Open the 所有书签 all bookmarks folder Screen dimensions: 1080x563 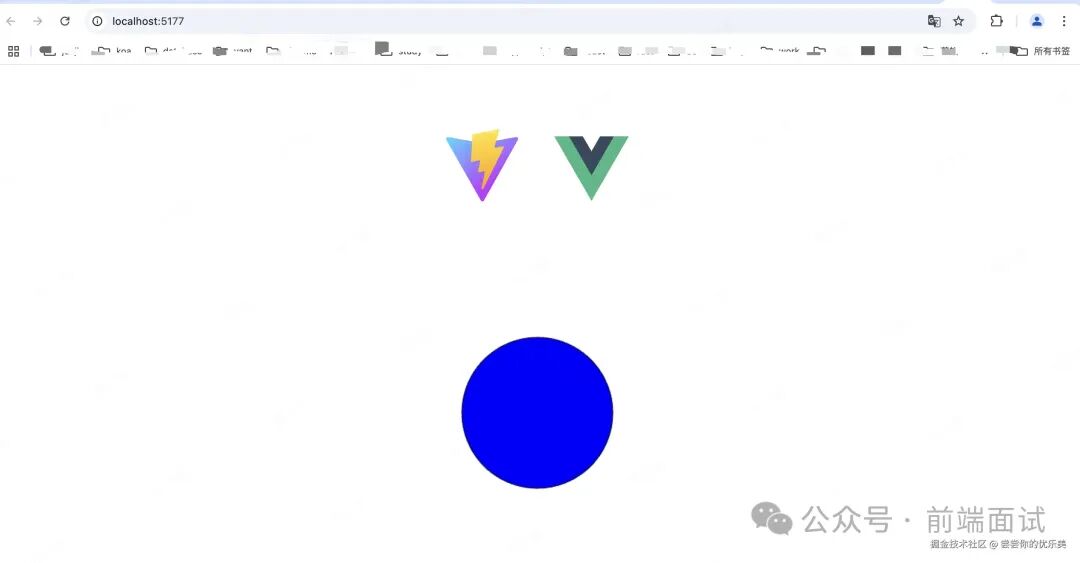coord(1043,51)
